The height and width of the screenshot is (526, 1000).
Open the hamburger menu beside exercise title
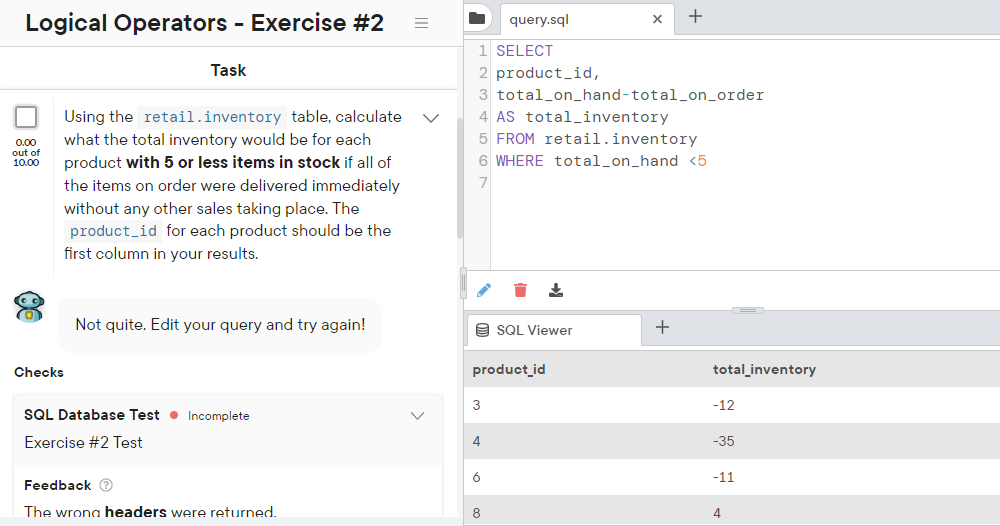421,23
